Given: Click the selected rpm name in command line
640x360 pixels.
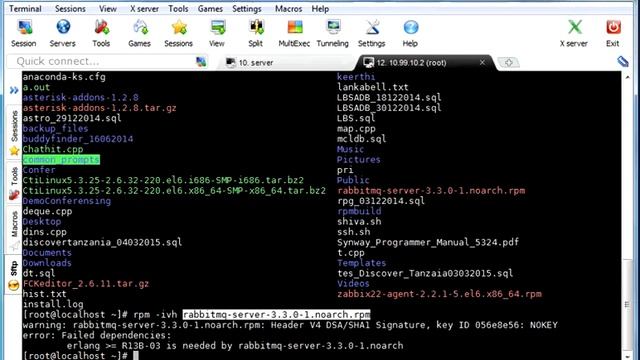Looking at the screenshot, I should 276,315.
